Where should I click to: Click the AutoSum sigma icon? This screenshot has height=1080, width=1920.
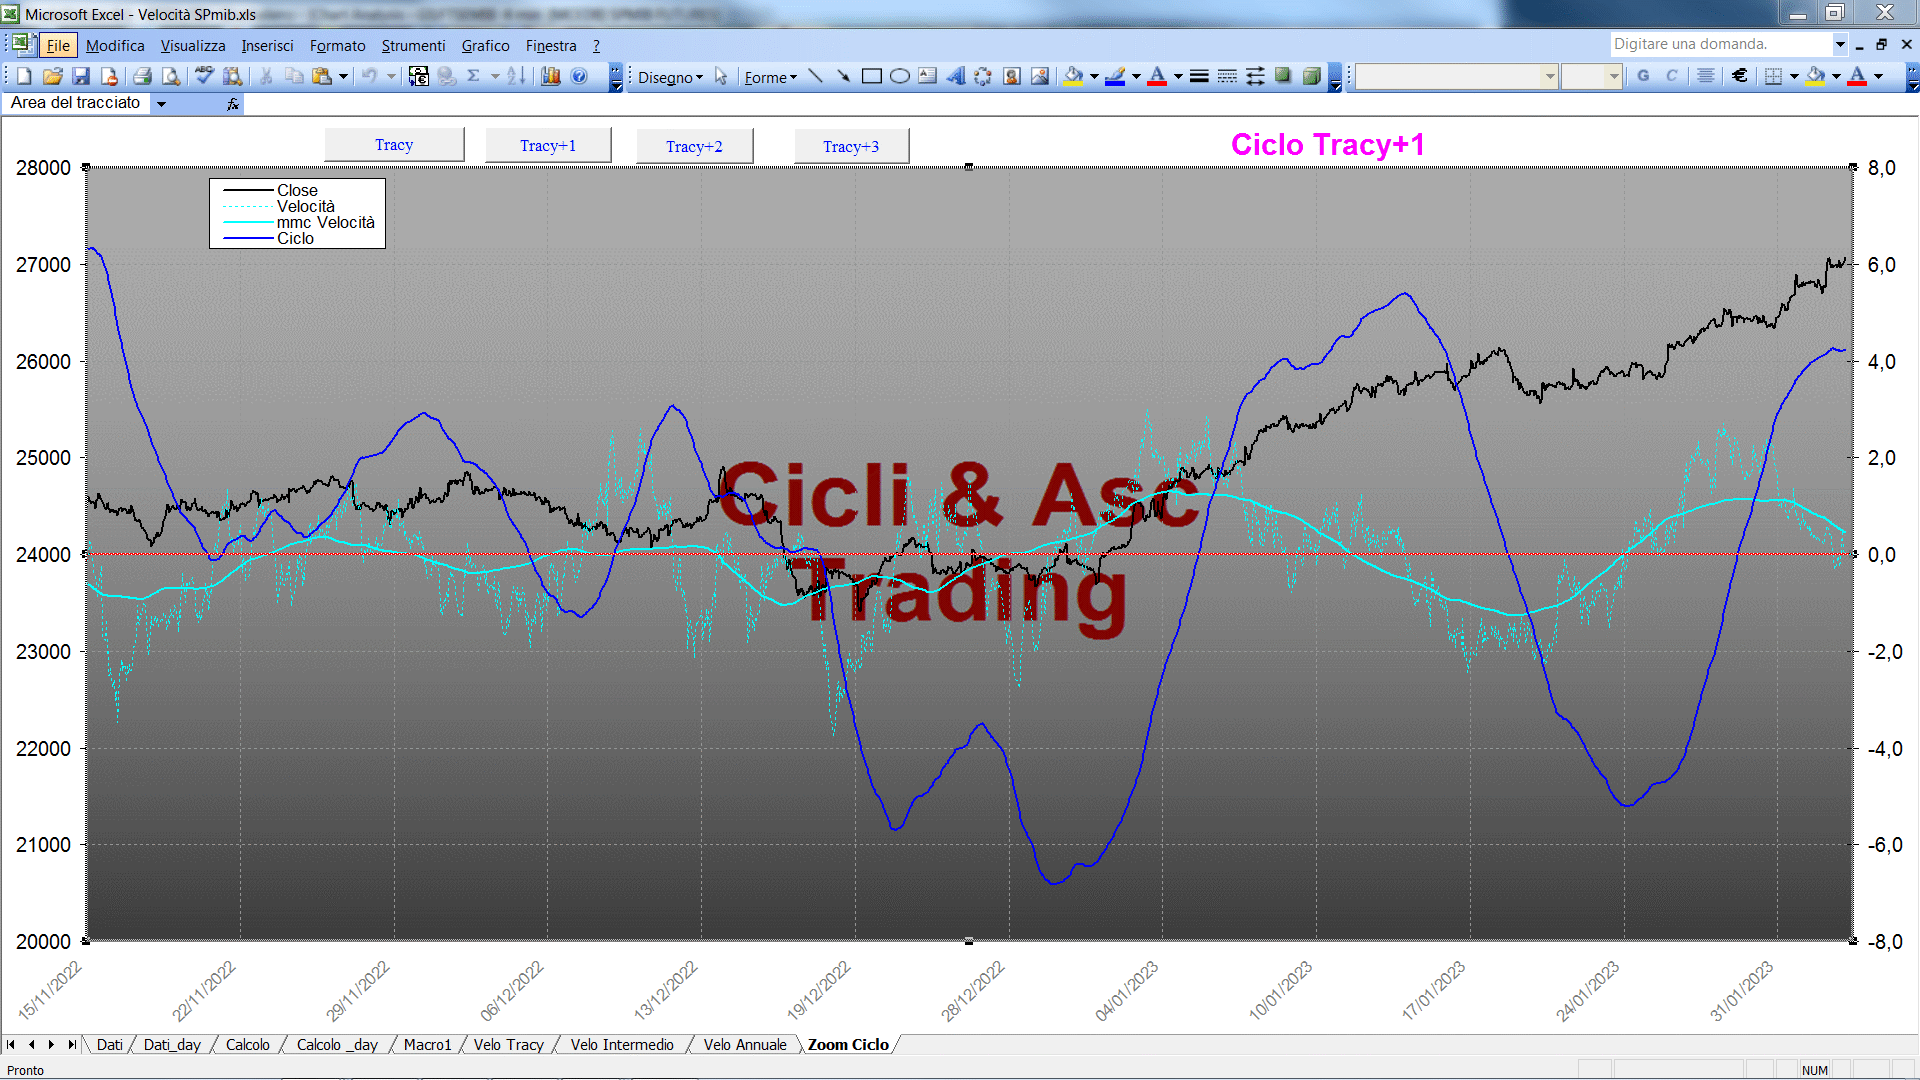(474, 77)
